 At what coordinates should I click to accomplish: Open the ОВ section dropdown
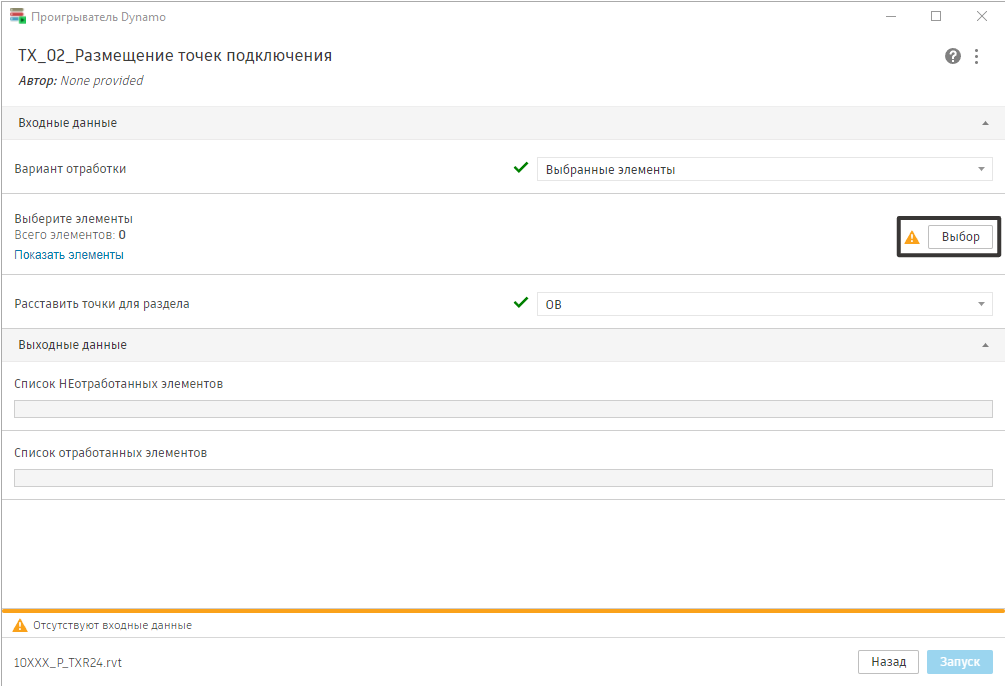coord(764,304)
